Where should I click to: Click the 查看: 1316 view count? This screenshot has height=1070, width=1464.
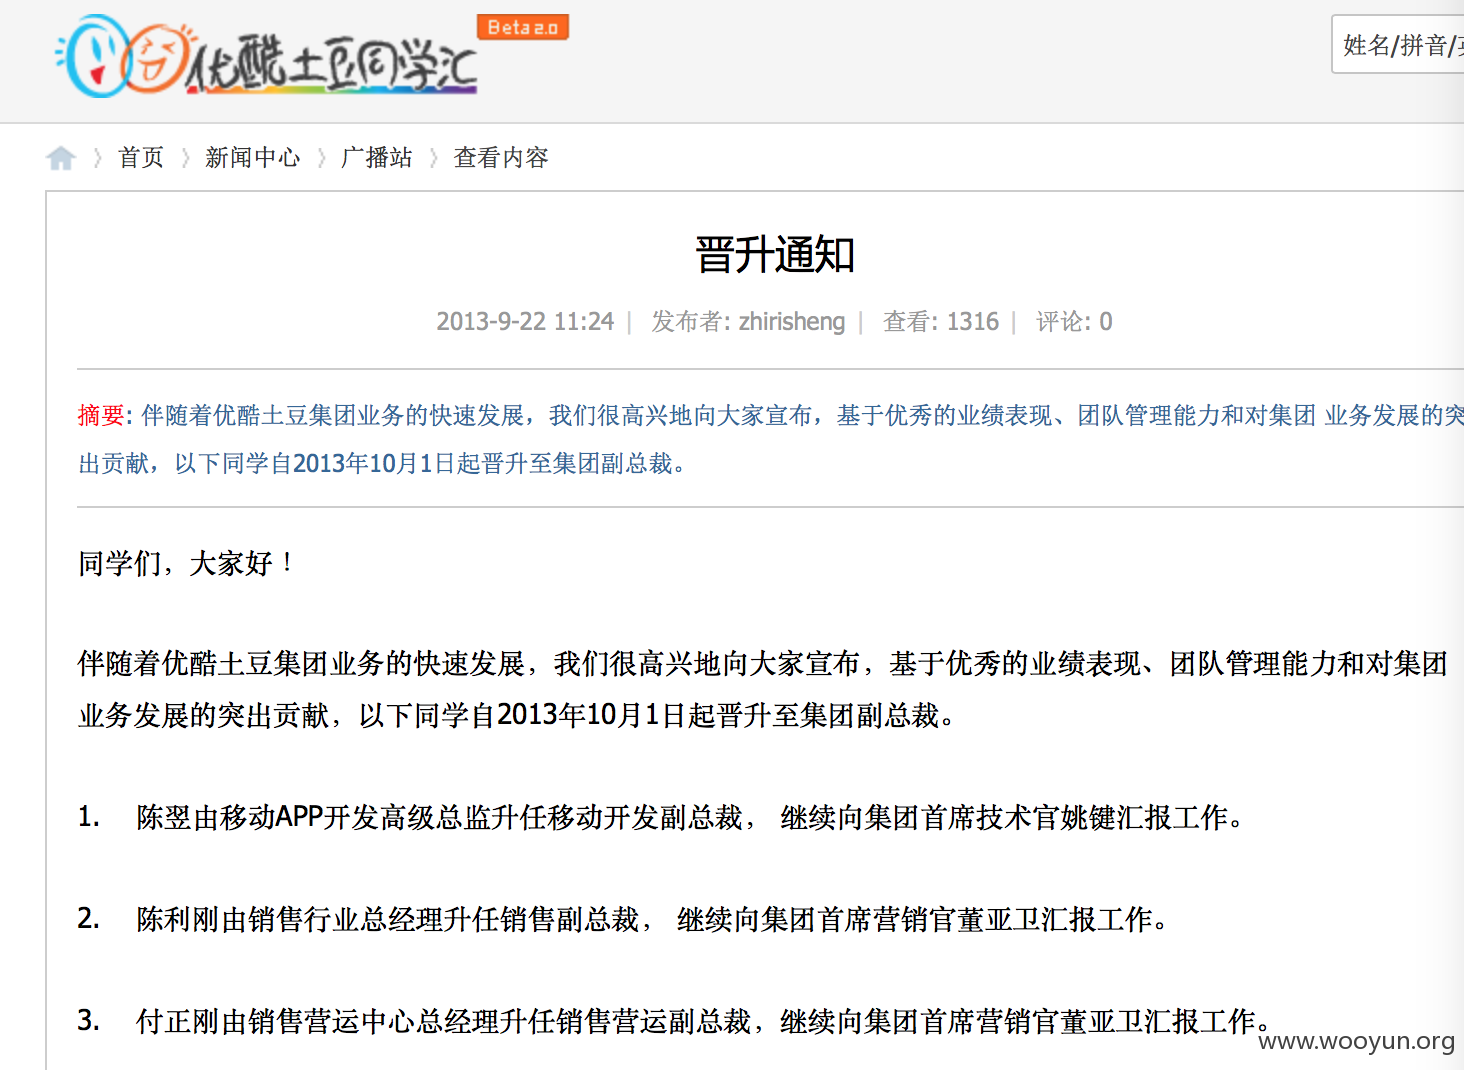pos(941,322)
